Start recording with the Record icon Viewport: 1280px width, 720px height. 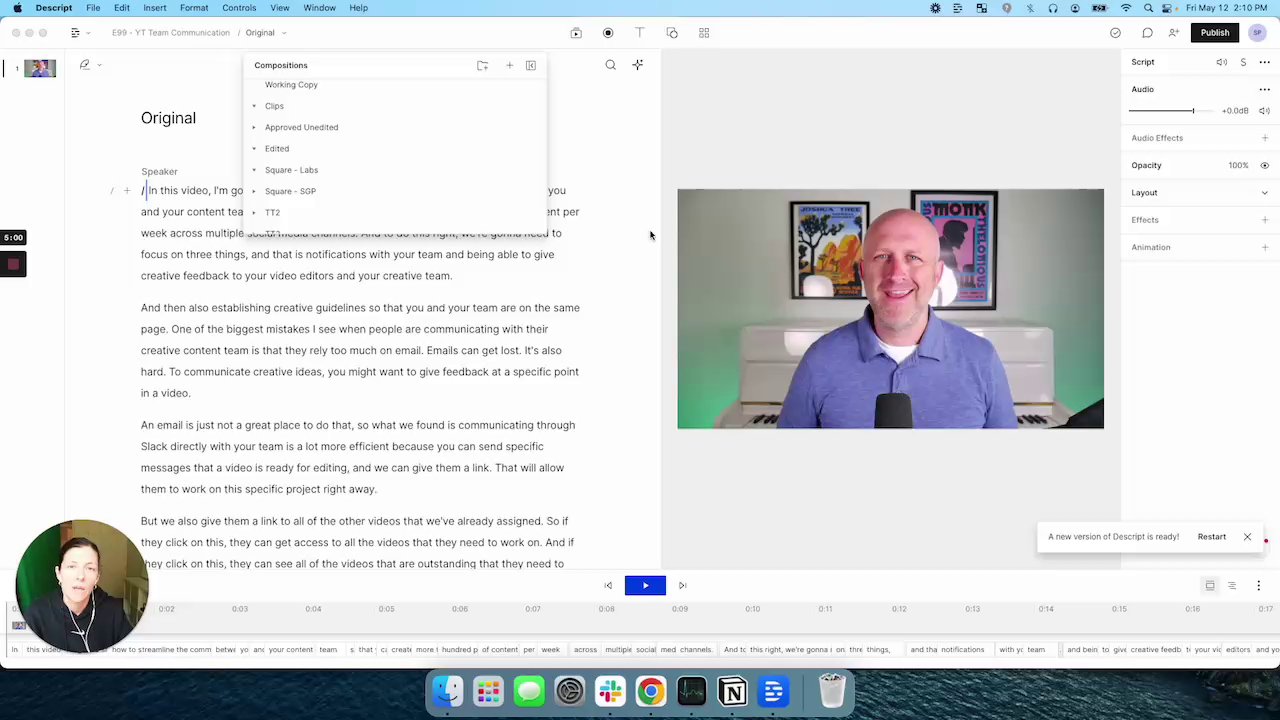coord(608,33)
